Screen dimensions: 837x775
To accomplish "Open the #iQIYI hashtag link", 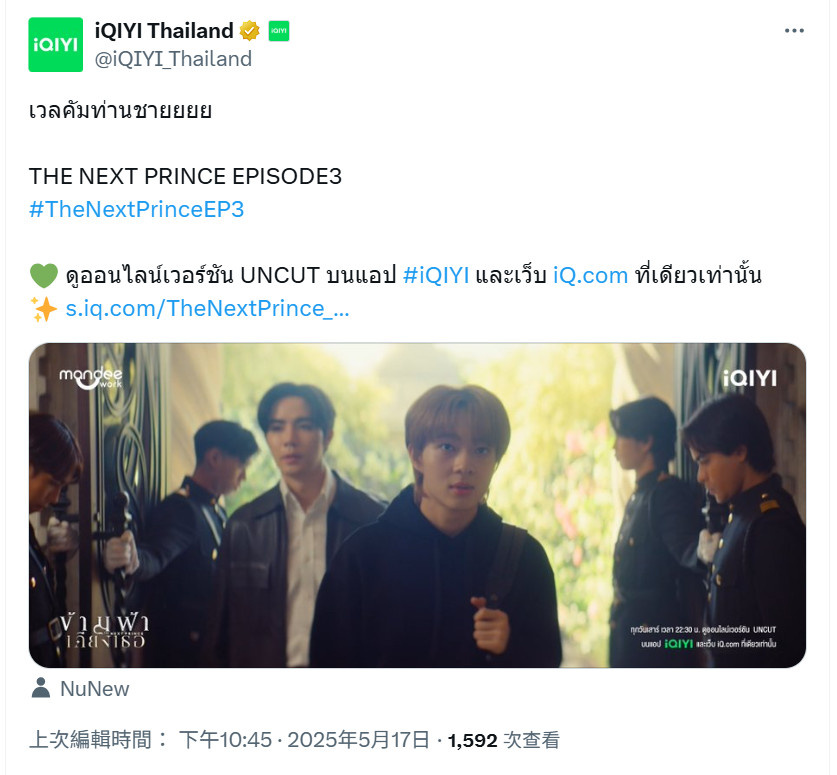I will pyautogui.click(x=436, y=275).
